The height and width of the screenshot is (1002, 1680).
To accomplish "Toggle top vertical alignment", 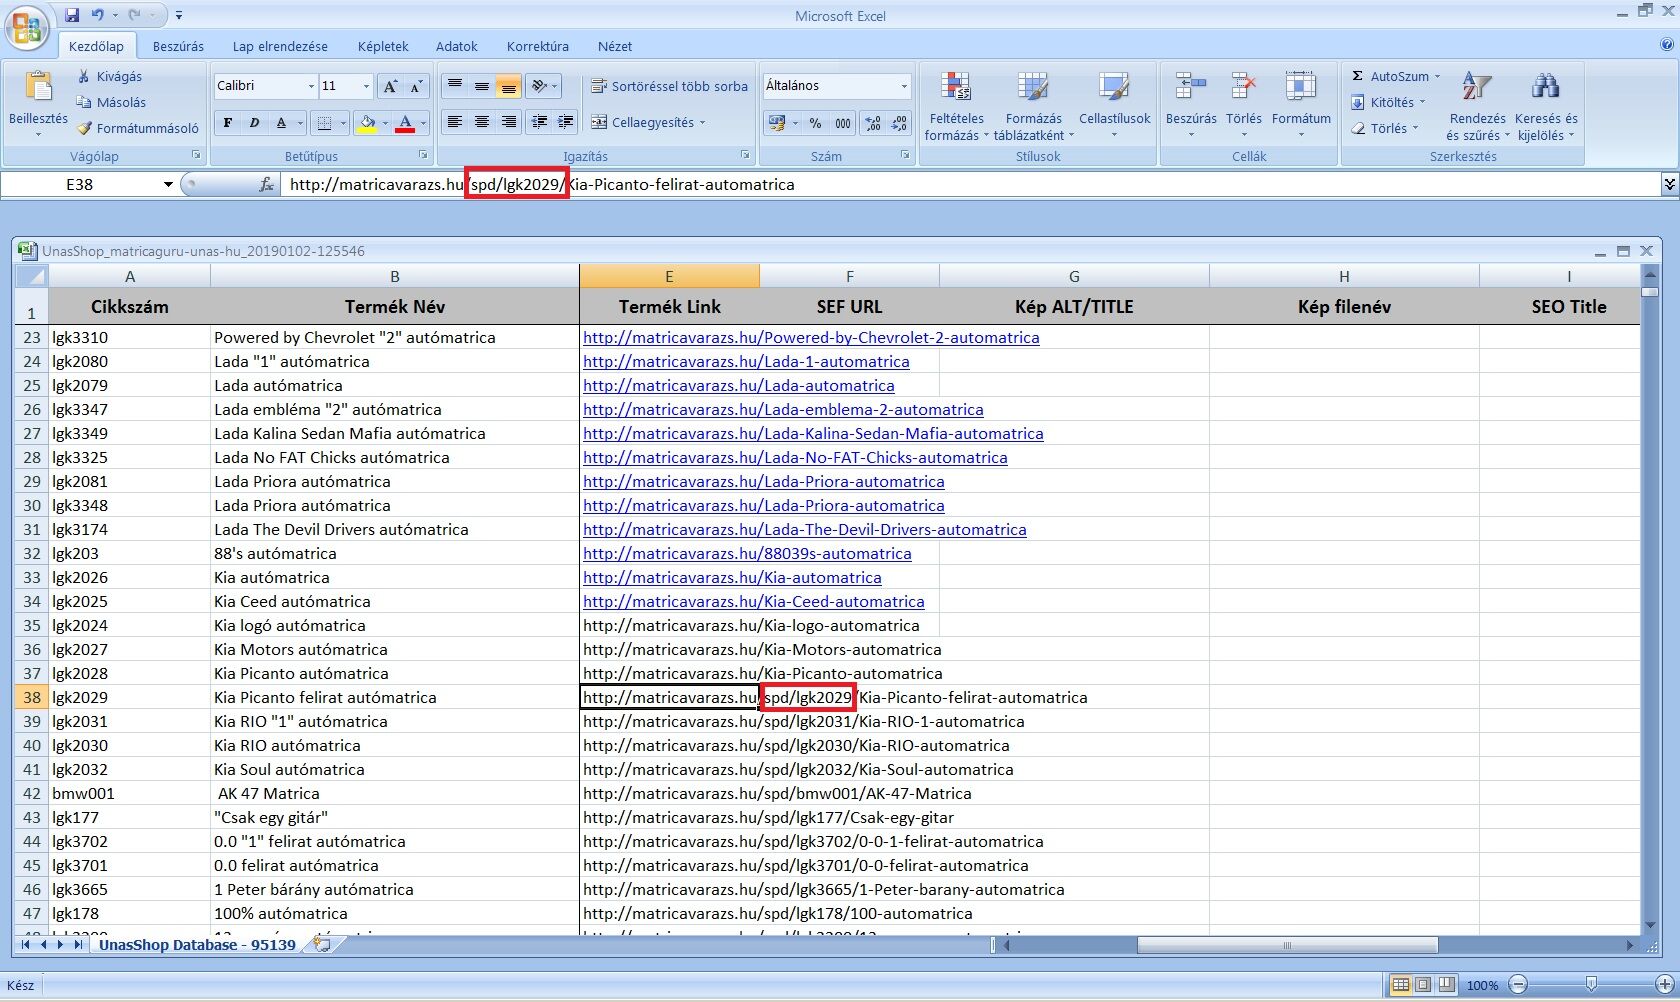I will pyautogui.click(x=455, y=86).
